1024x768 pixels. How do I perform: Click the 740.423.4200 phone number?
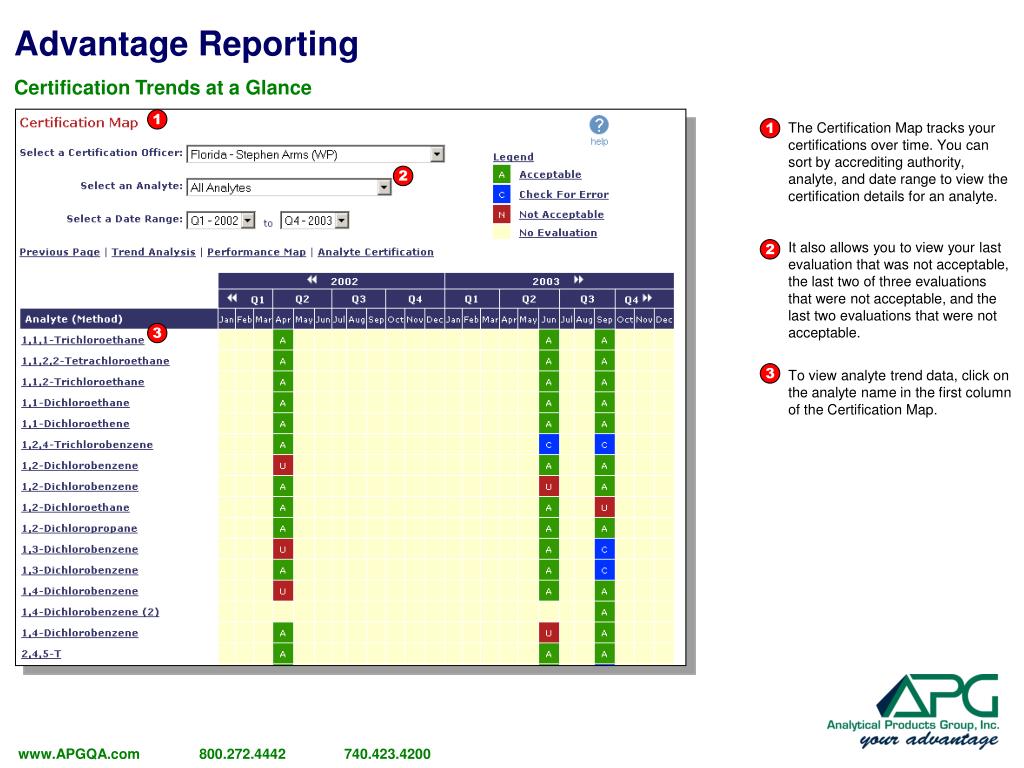point(387,754)
